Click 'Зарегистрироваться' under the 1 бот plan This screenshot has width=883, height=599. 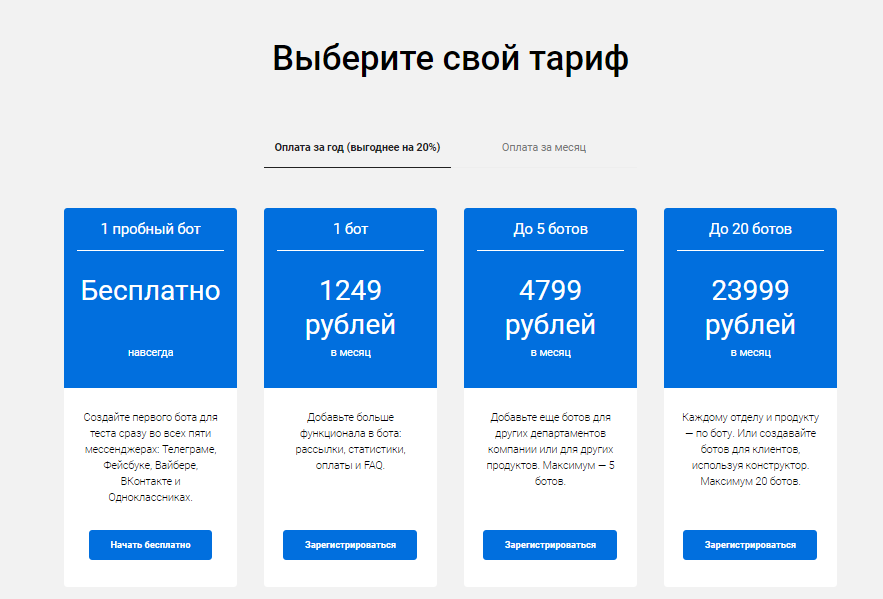click(350, 545)
